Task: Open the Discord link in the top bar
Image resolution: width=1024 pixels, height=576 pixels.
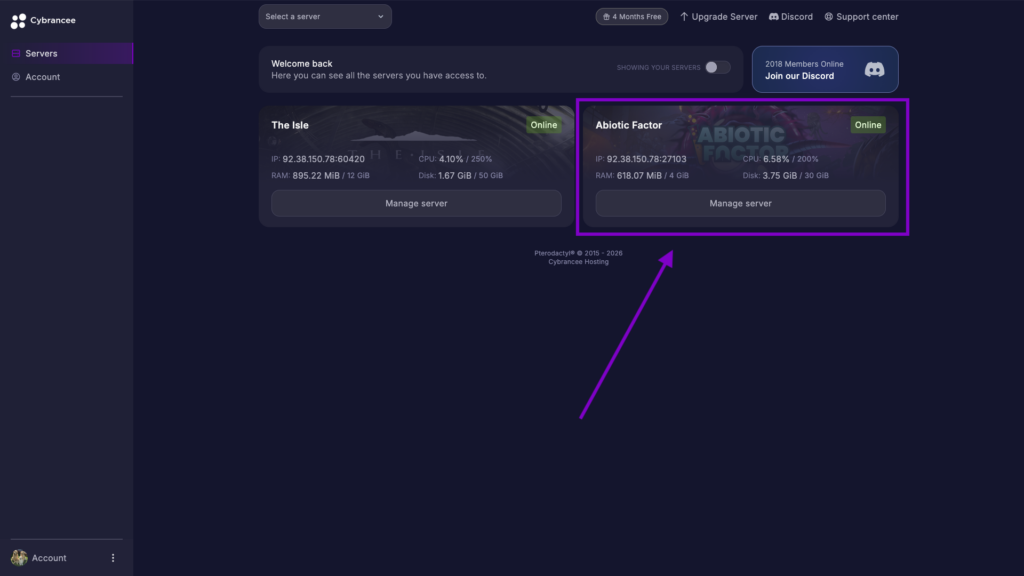Action: coord(791,16)
